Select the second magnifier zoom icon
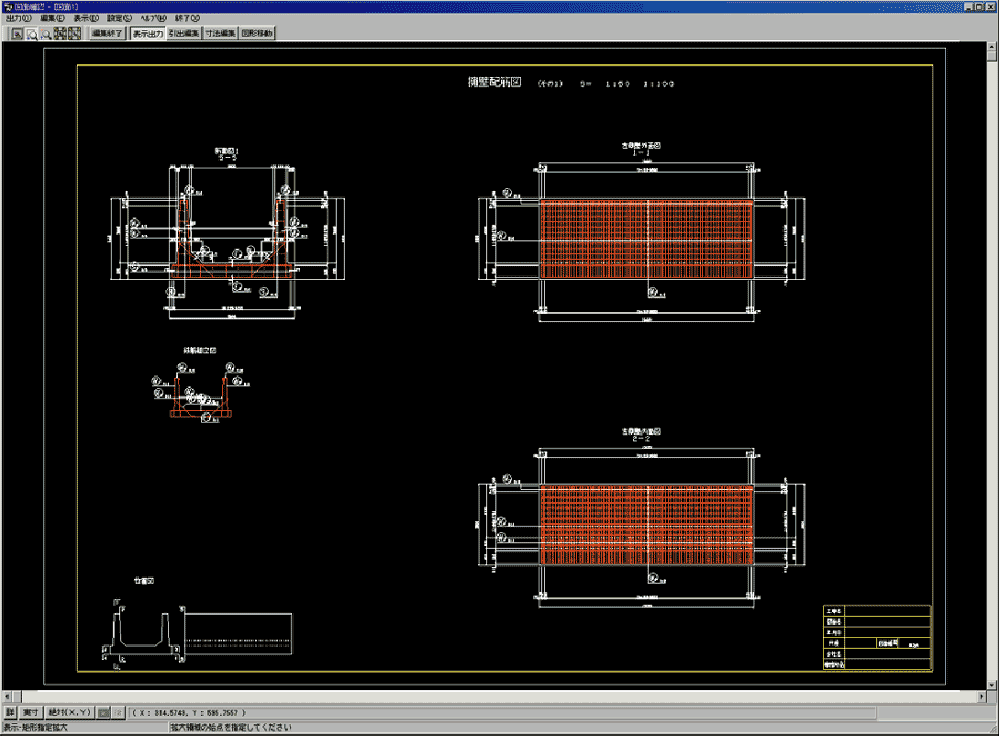Image resolution: width=1000 pixels, height=736 pixels. pyautogui.click(x=46, y=34)
